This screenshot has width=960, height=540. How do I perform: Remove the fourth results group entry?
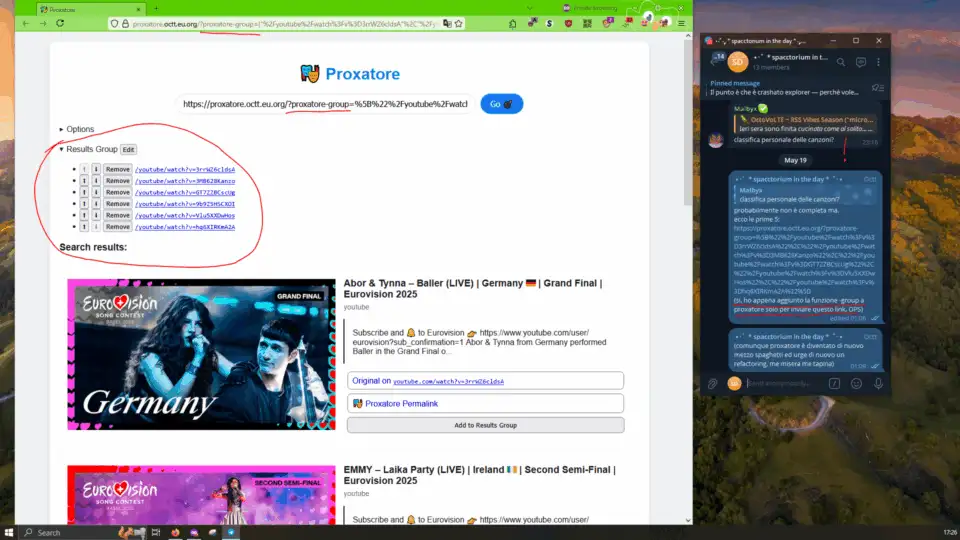pyautogui.click(x=117, y=204)
